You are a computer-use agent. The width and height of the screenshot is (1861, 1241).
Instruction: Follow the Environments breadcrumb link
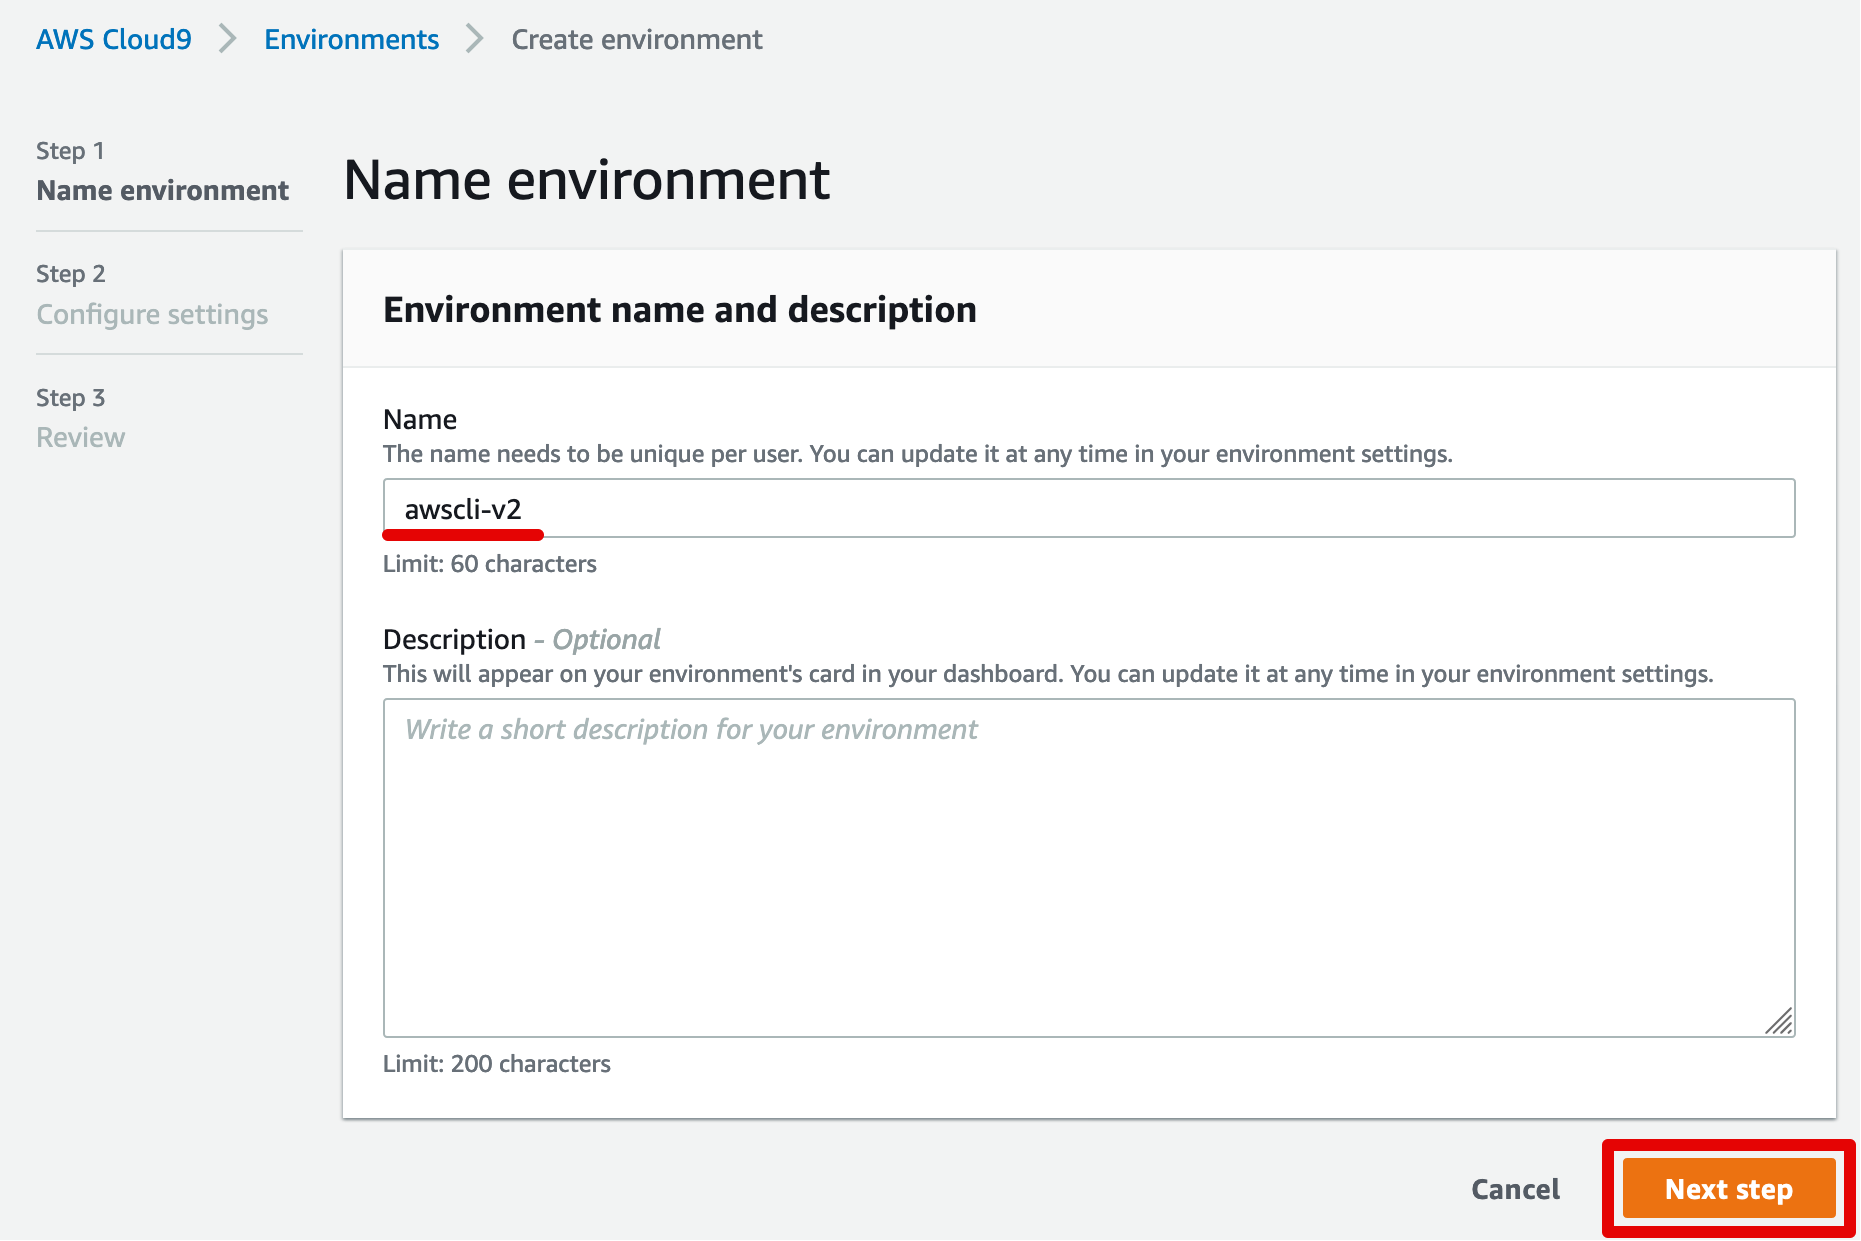pyautogui.click(x=351, y=39)
